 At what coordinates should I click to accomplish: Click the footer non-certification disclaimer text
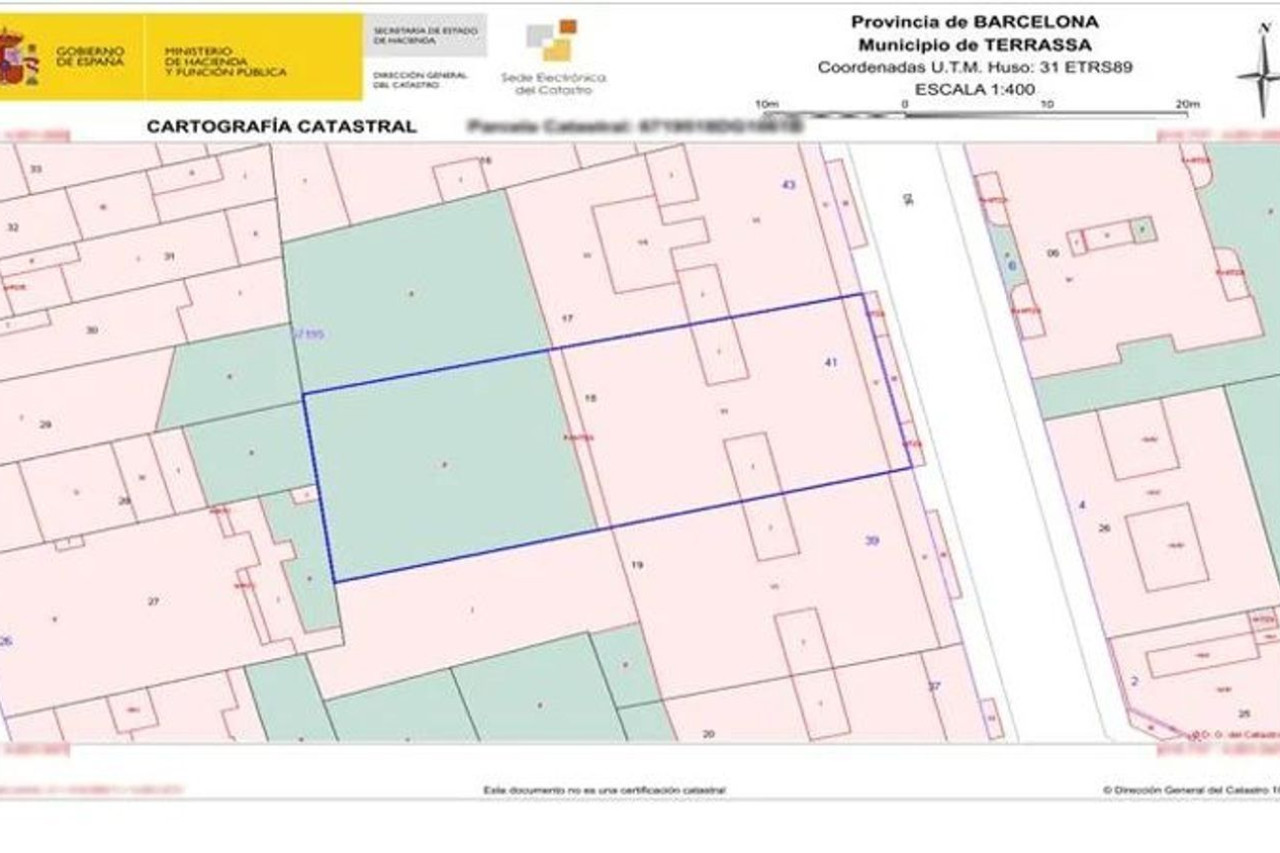coord(605,790)
